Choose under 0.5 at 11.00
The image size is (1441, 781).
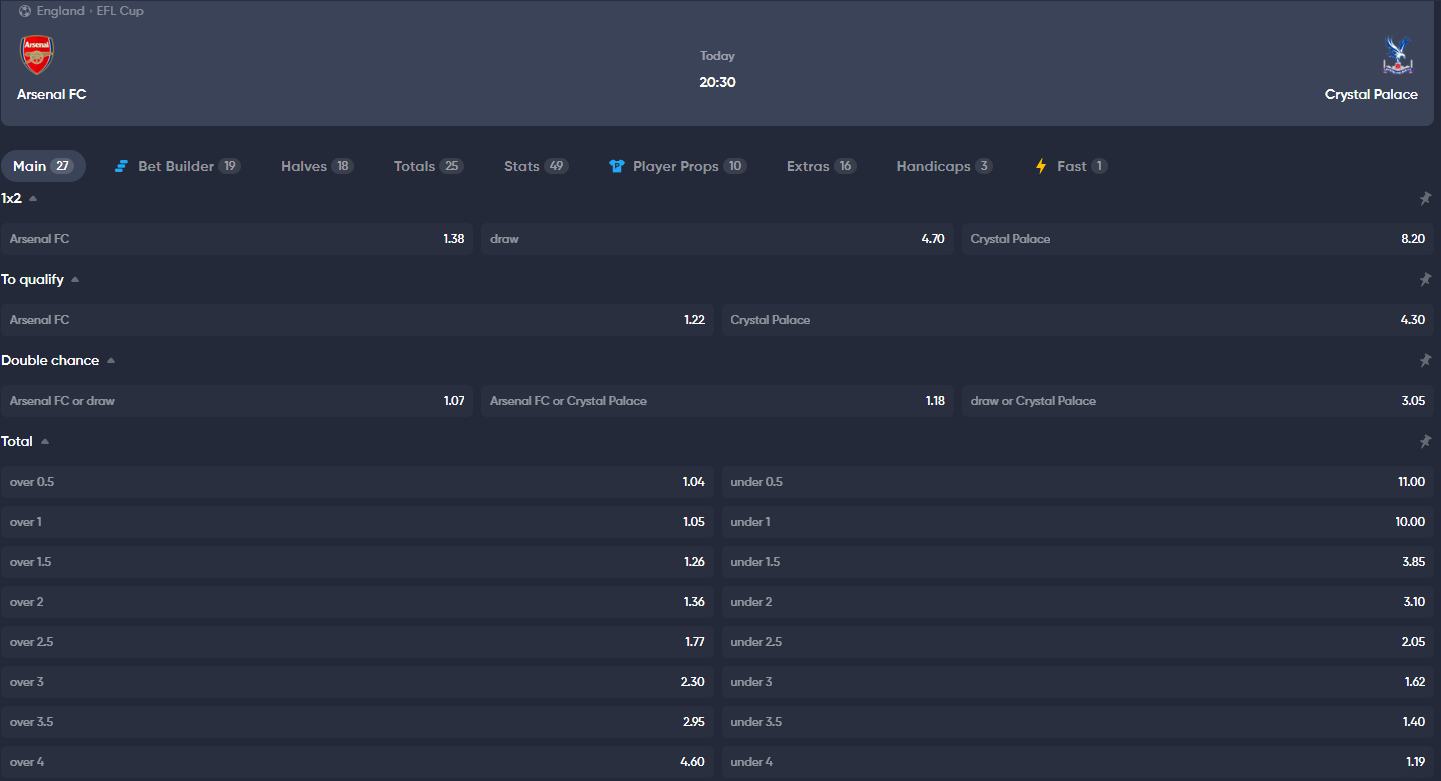tap(1078, 482)
